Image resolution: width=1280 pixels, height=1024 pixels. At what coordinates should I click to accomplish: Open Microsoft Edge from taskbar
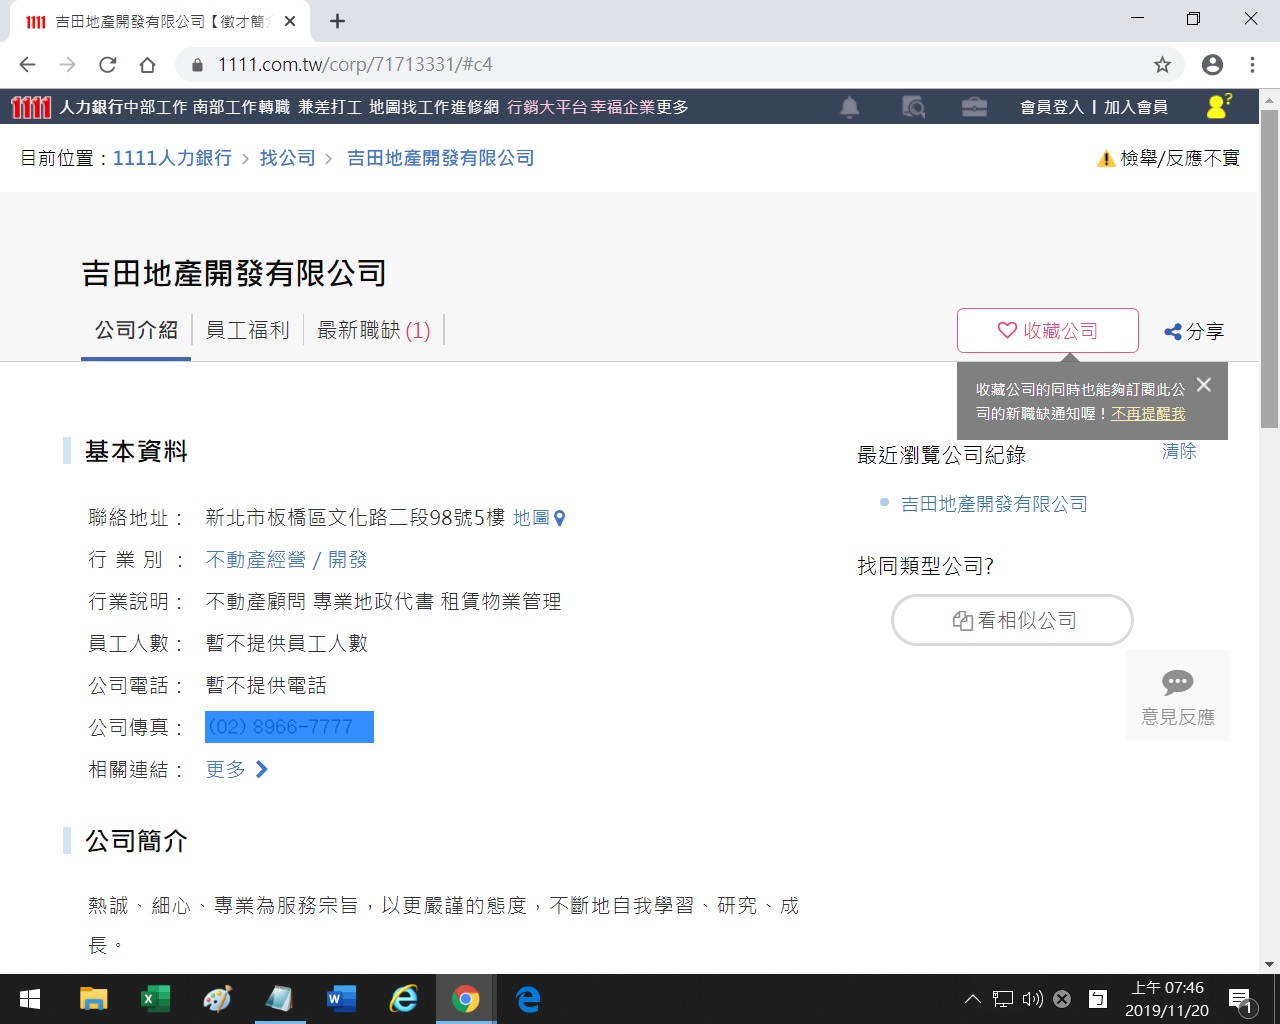click(x=528, y=999)
